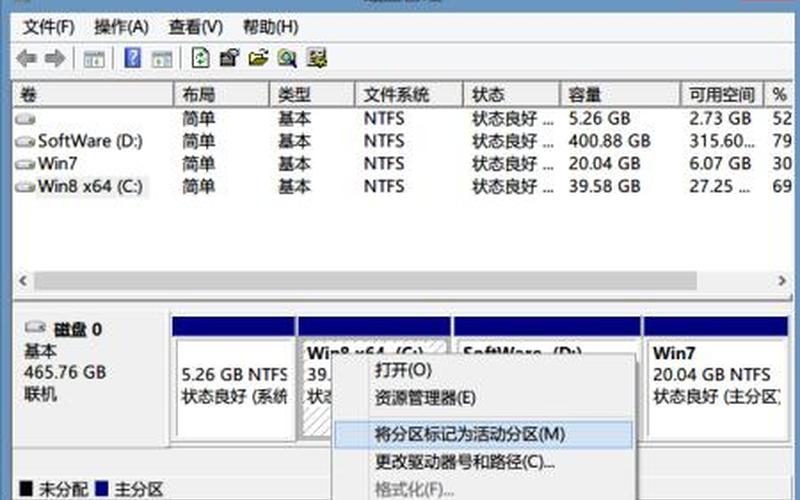Click the 315.60 free space cell
The height and width of the screenshot is (500, 800).
pyautogui.click(x=722, y=141)
